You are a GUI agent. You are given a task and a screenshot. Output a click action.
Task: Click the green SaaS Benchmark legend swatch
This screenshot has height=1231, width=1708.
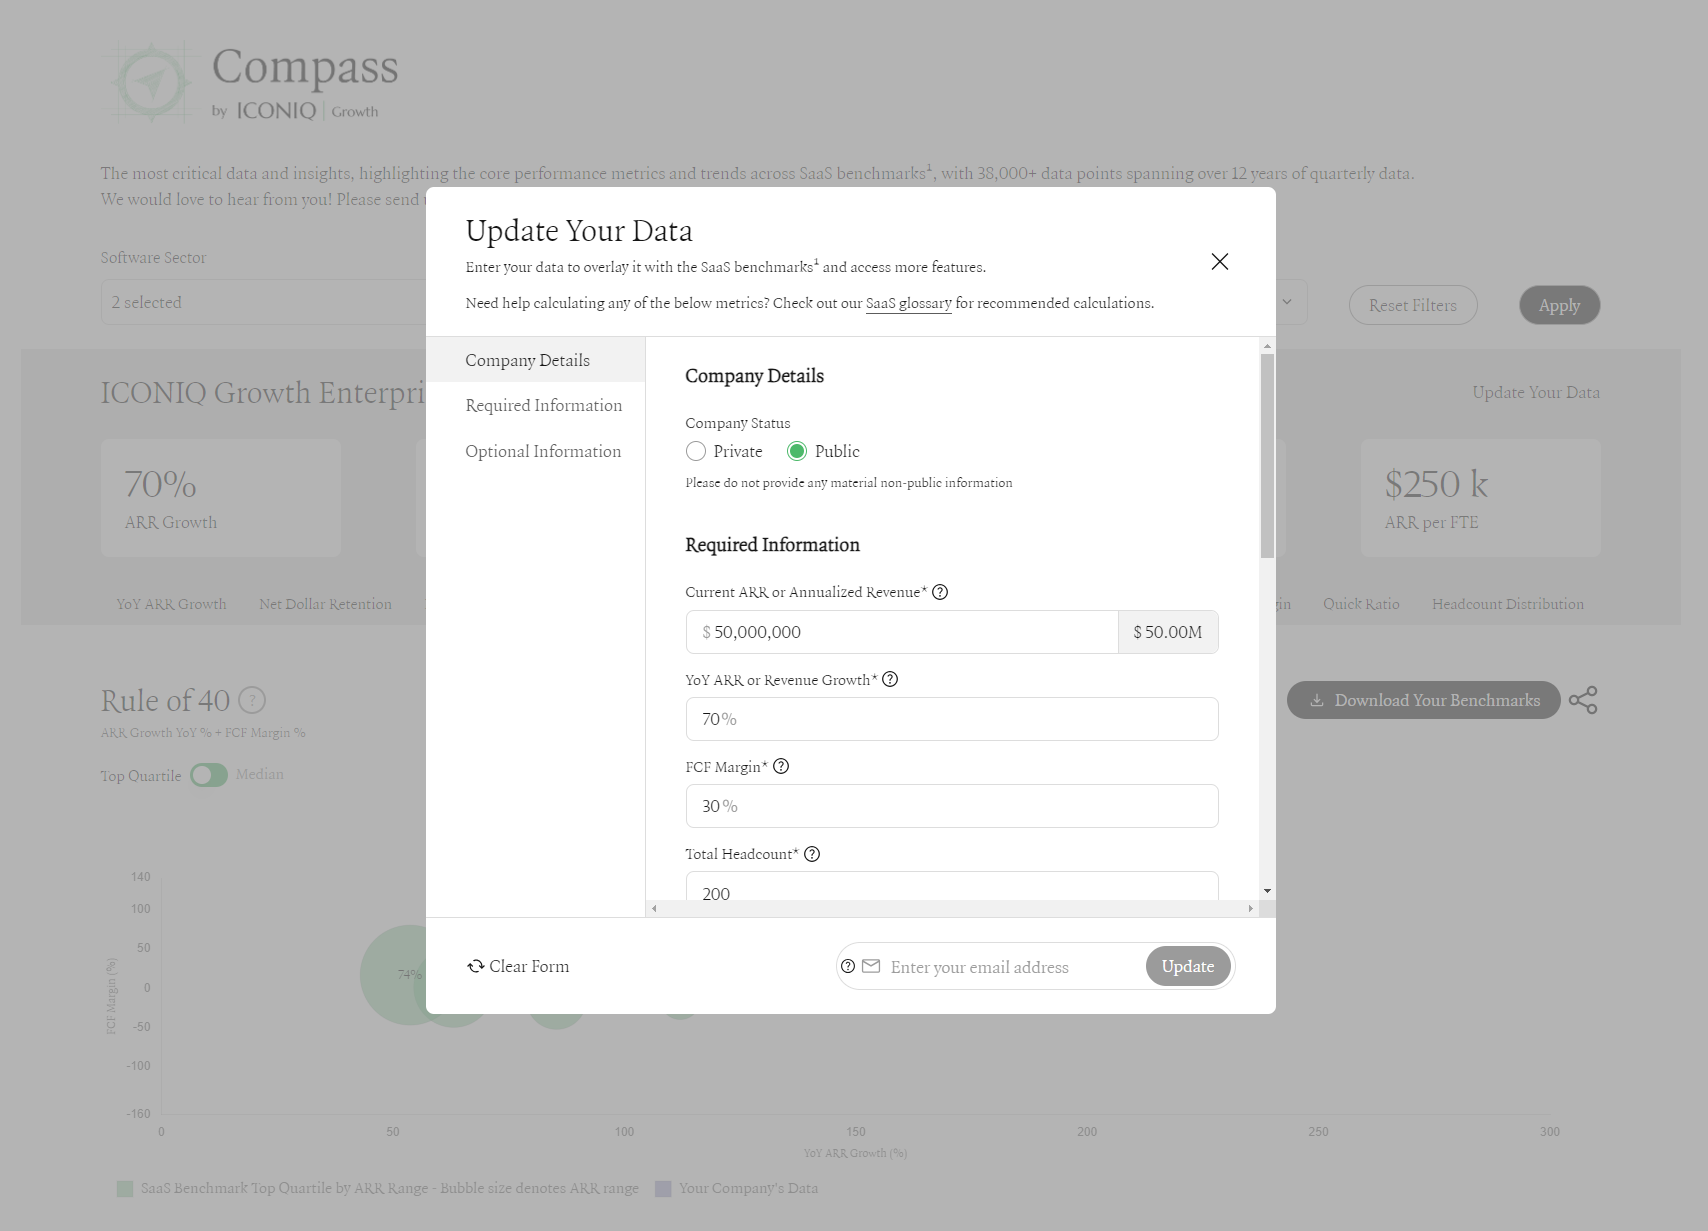[125, 1189]
